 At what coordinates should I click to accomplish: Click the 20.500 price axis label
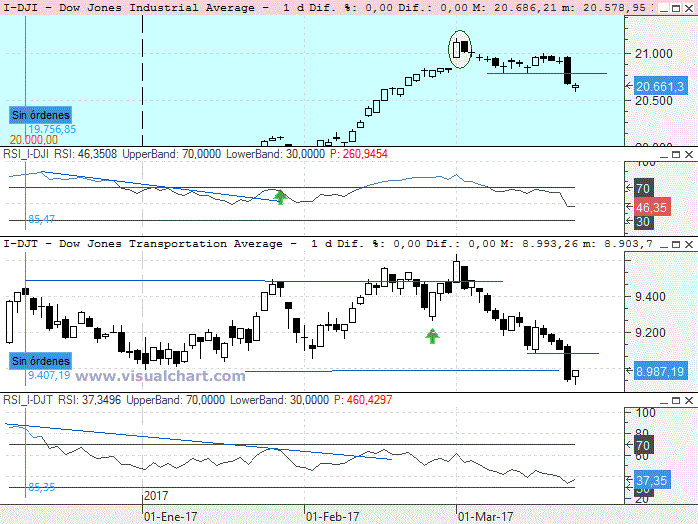tap(653, 101)
